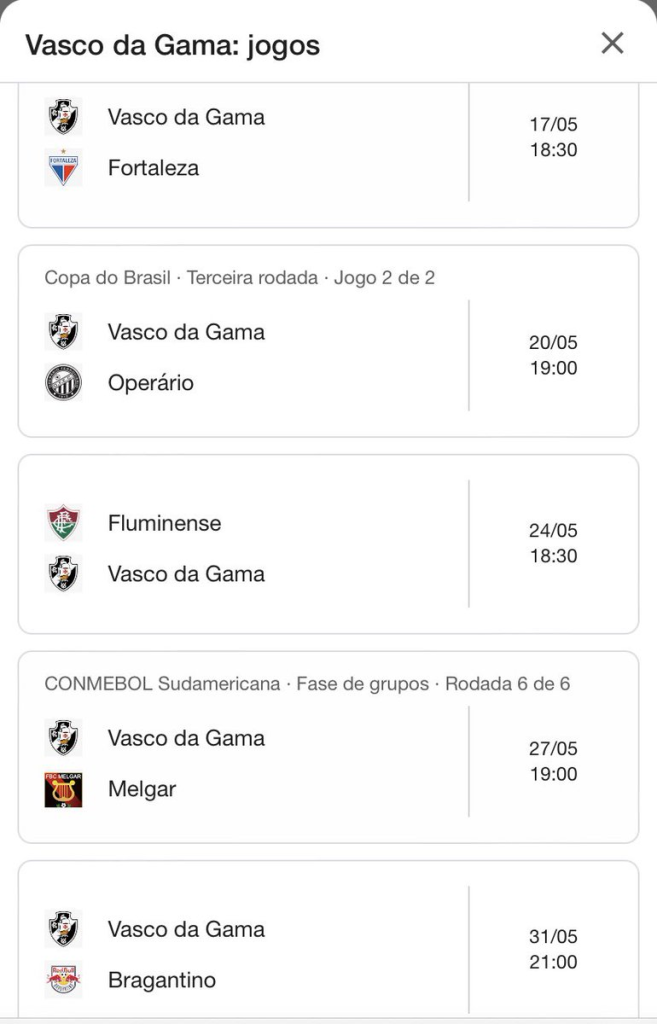Click the Melgar team crest
Screen dimensions: 657x1024
click(x=64, y=789)
